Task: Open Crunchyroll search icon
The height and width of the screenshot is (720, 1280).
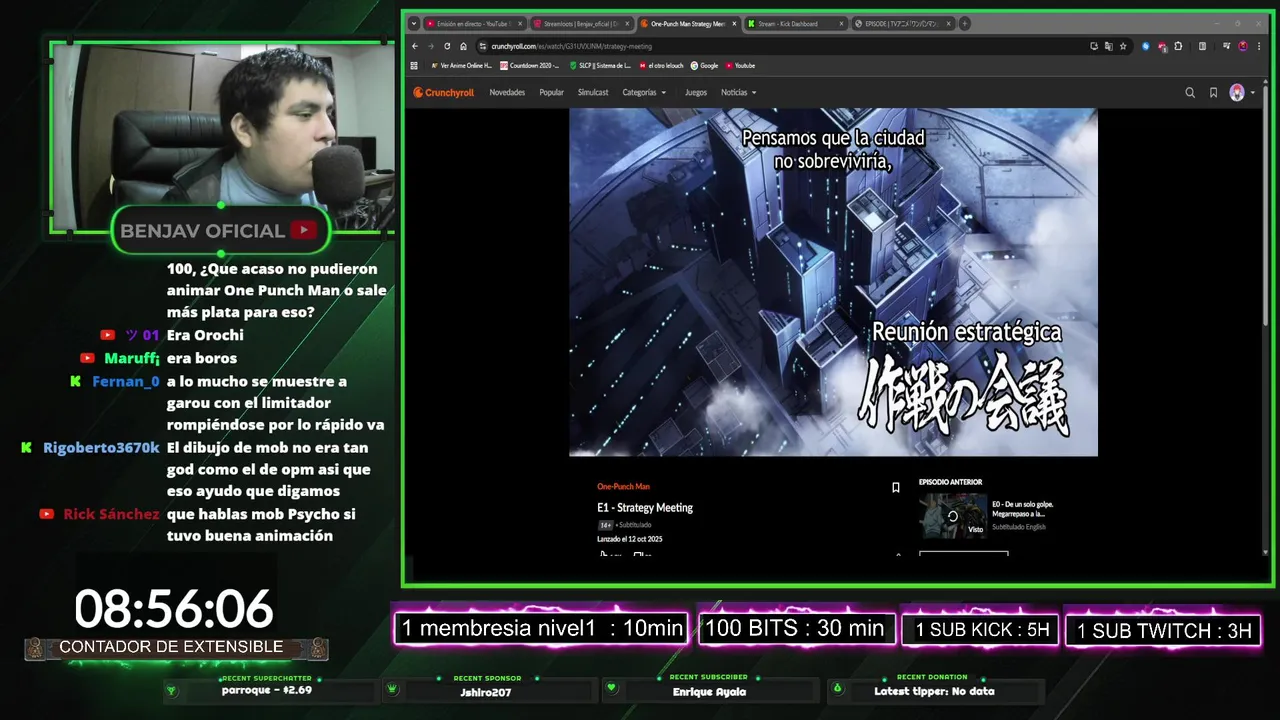Action: click(x=1190, y=92)
